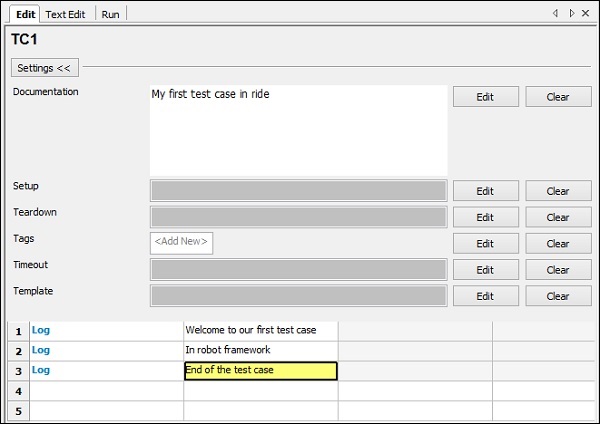The width and height of the screenshot is (600, 424).
Task: Switch to the Text Edit tab
Action: [x=65, y=13]
